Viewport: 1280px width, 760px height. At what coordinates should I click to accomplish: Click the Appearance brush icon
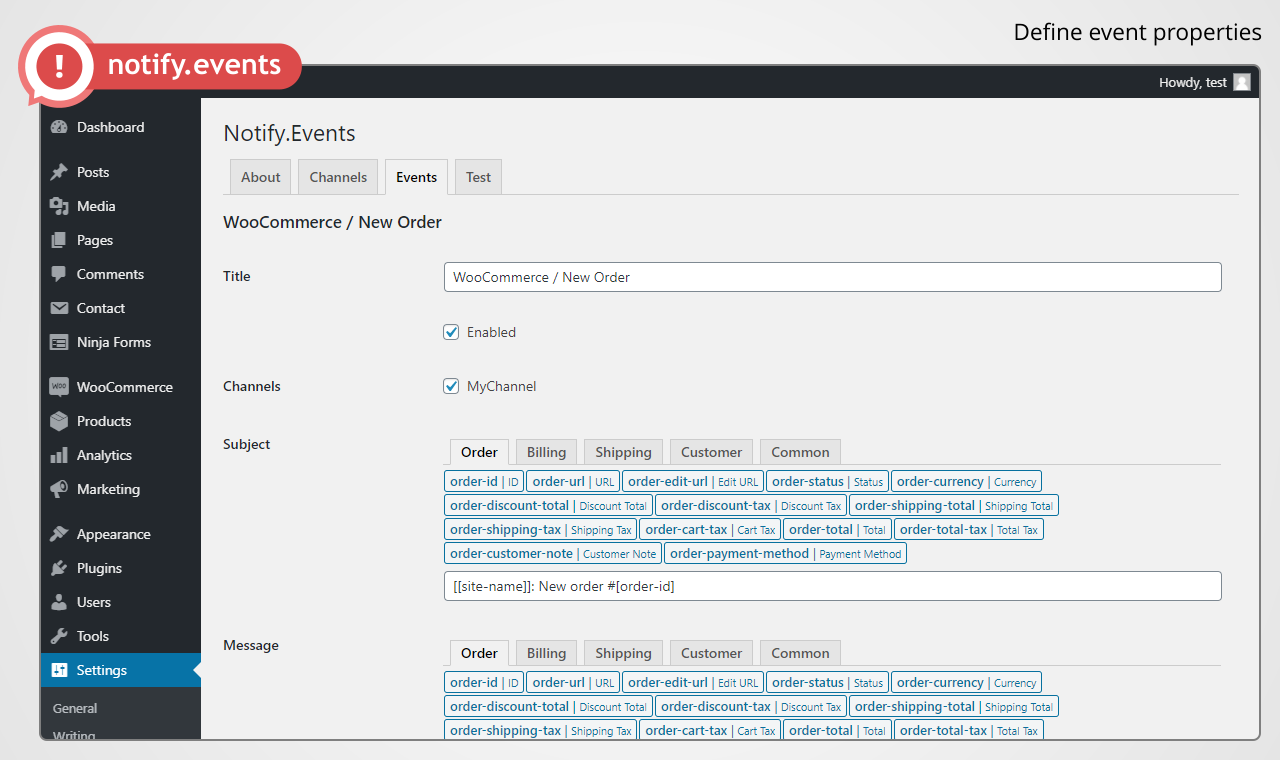tap(59, 534)
